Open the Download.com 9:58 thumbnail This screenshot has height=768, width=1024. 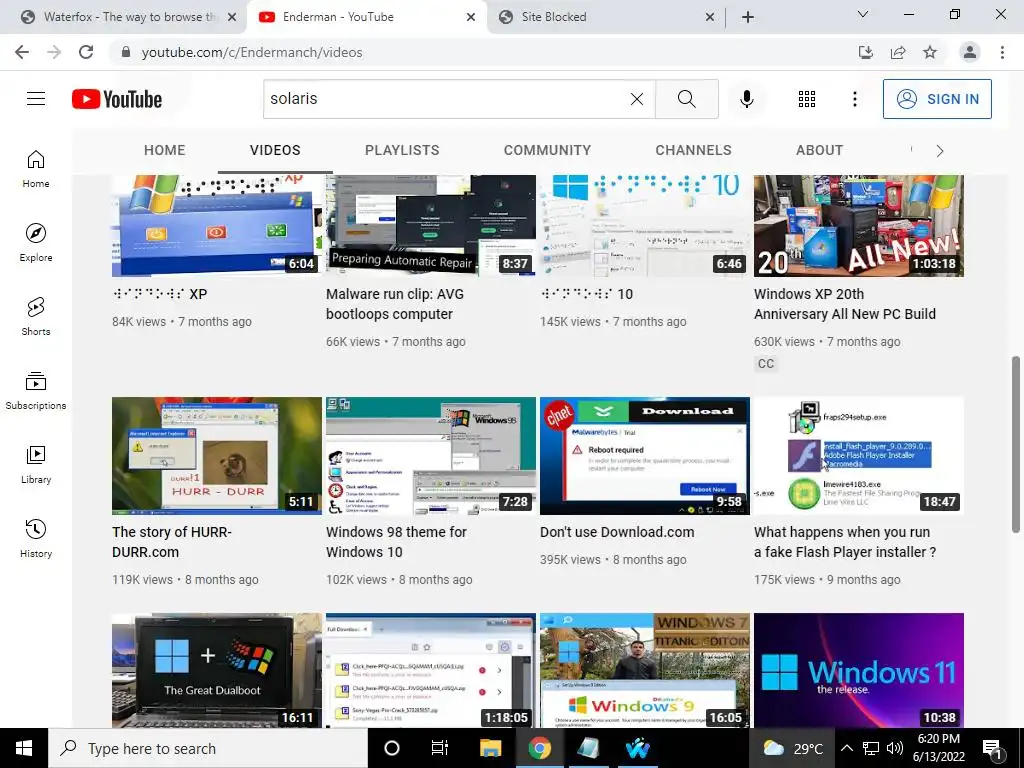click(x=645, y=456)
